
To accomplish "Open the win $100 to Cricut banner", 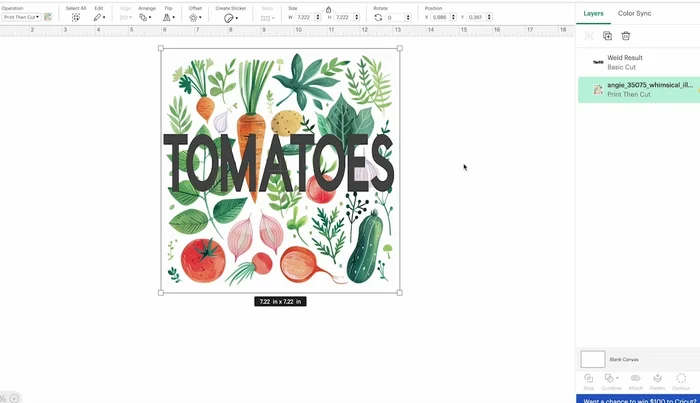I will click(638, 399).
